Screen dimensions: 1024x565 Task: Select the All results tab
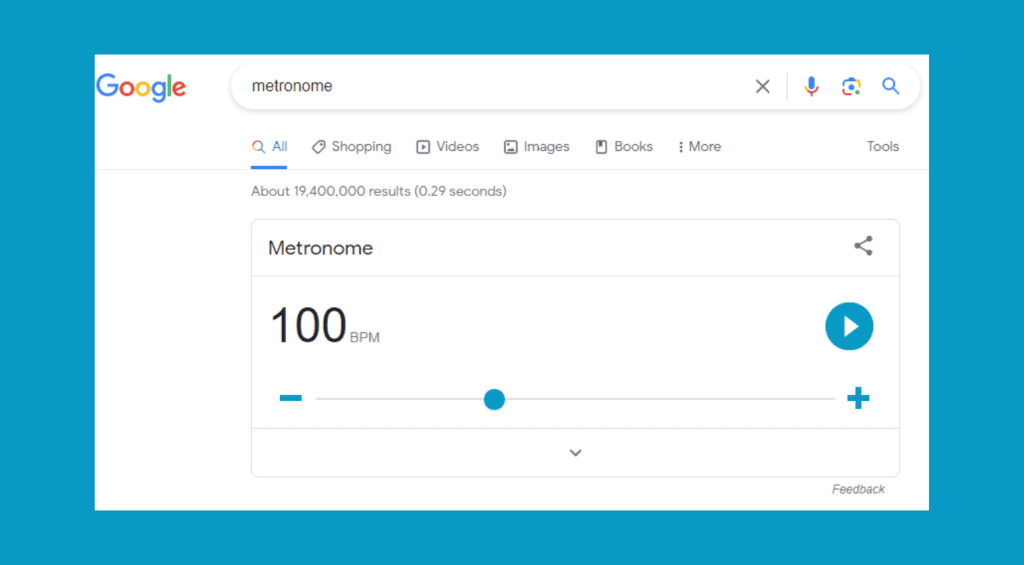270,147
